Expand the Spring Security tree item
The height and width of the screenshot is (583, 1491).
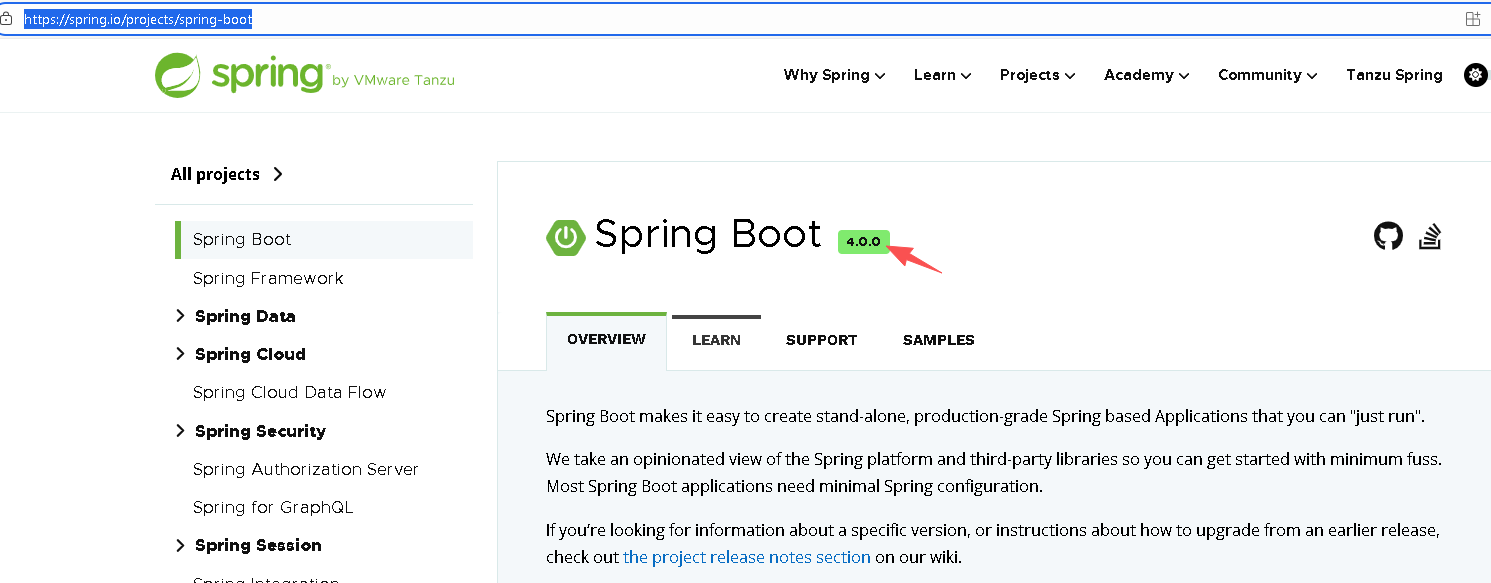[x=181, y=431]
